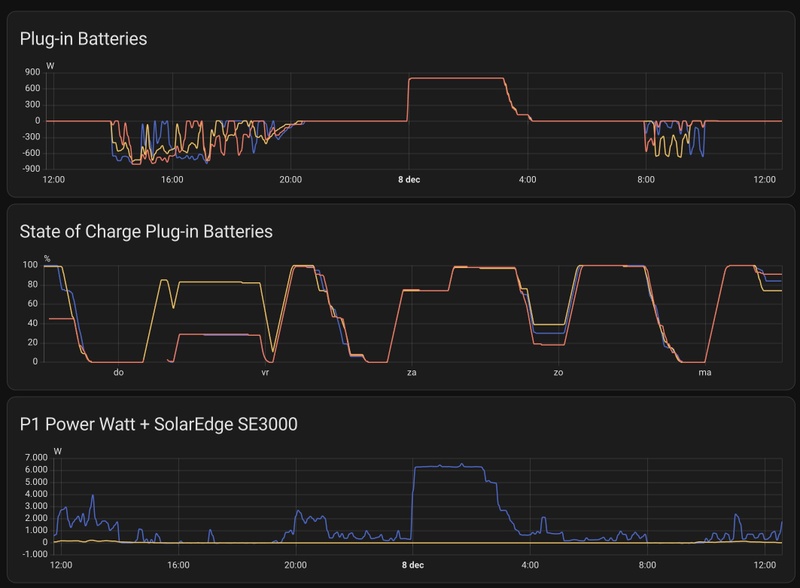
Task: Select the 'do' day label on the State of Charge axis
Action: click(x=118, y=373)
